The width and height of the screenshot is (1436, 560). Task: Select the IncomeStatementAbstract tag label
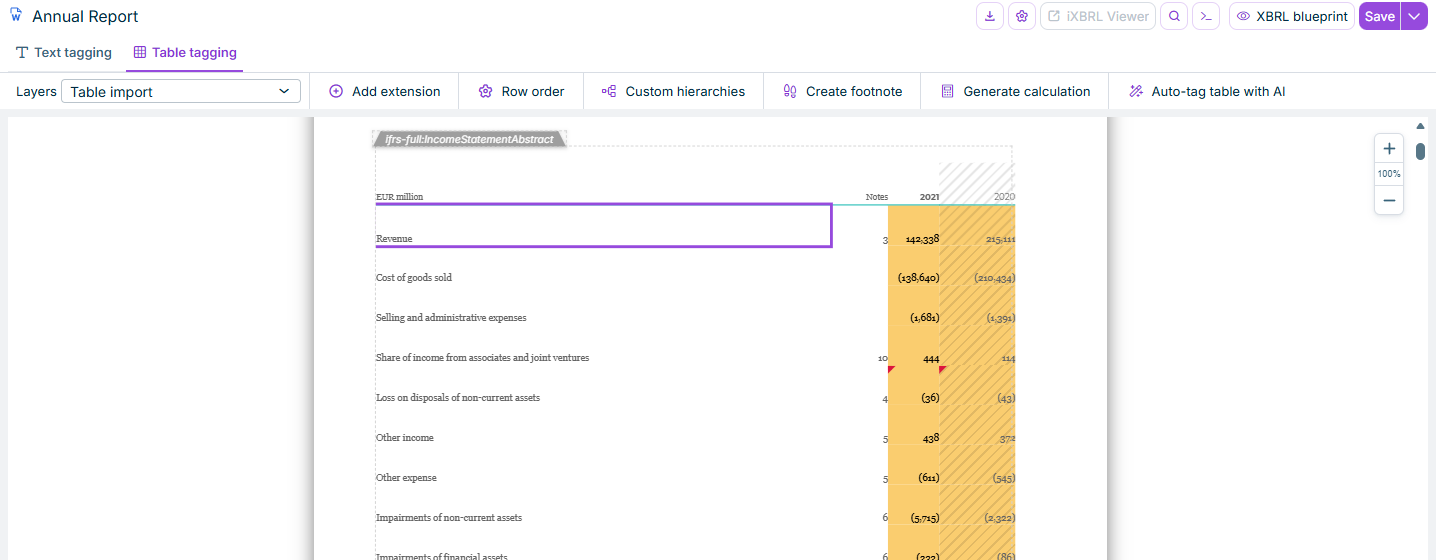point(469,139)
